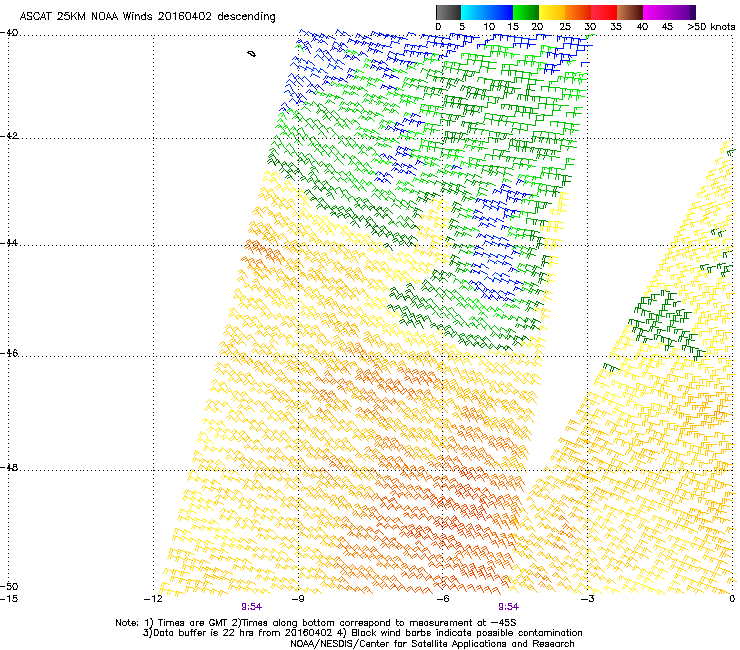The image size is (740, 650).
Task: Click the red 30-35 knots color segment
Action: 604,12
